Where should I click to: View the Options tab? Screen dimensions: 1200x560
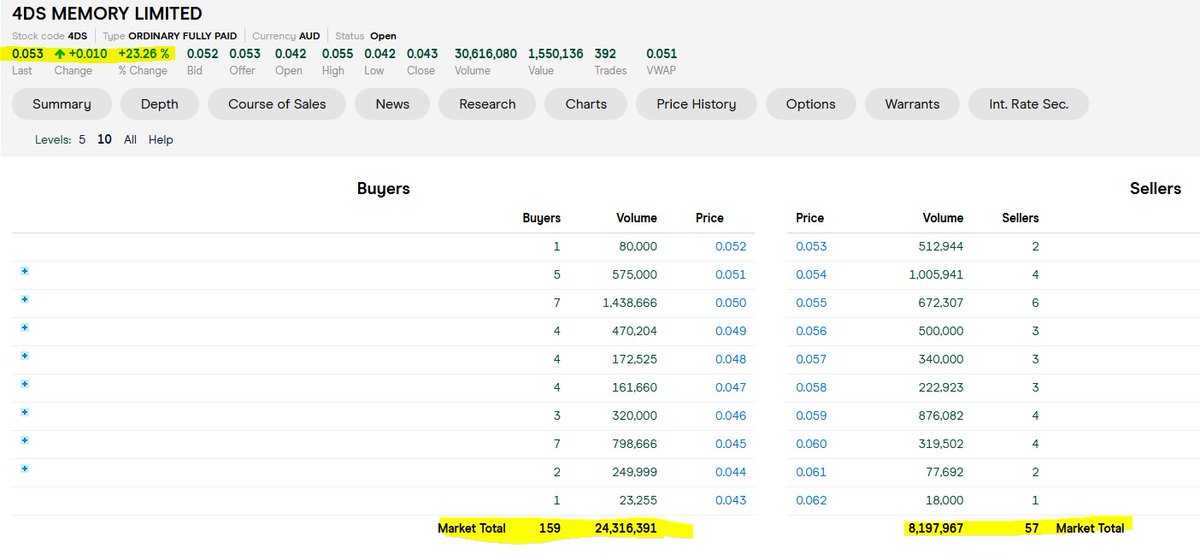pos(811,104)
